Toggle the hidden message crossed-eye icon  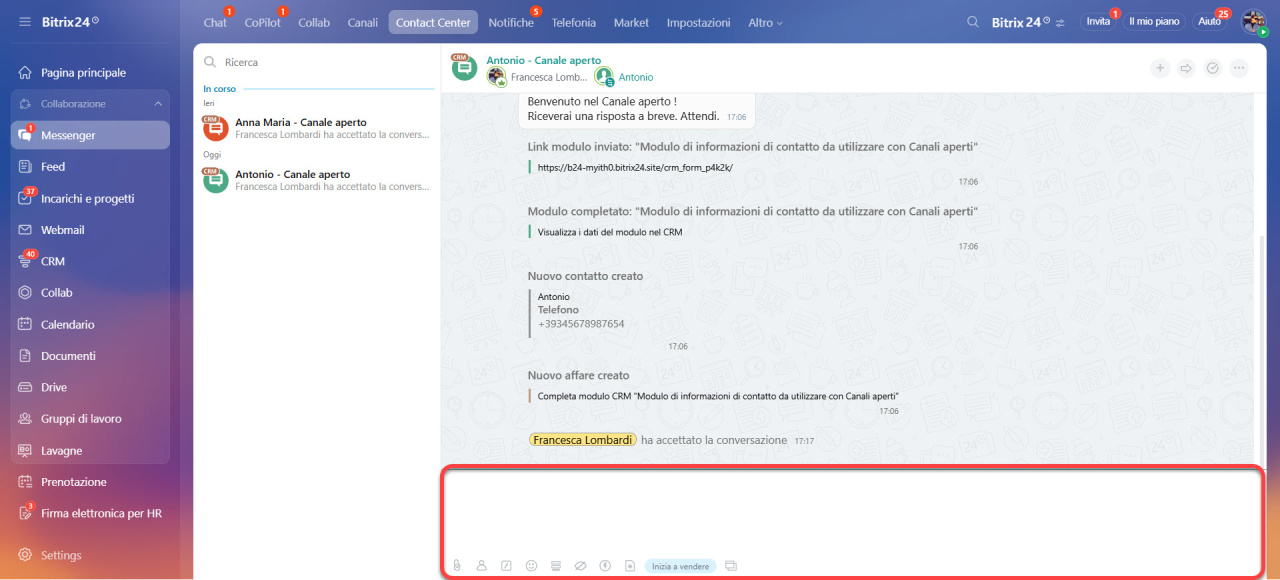pyautogui.click(x=580, y=566)
